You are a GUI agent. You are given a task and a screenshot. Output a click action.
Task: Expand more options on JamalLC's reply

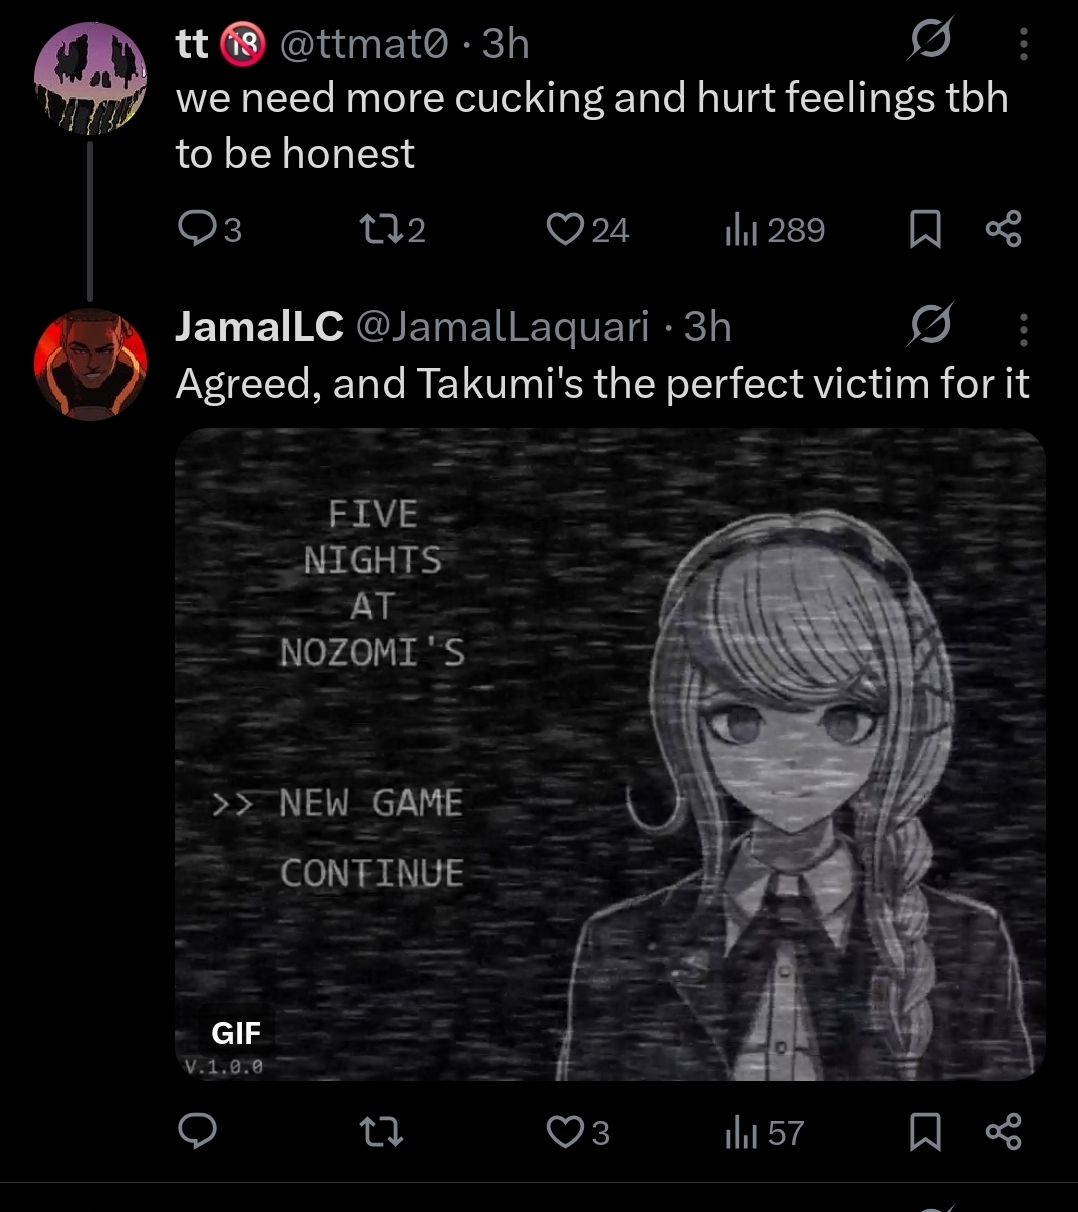pos(1023,328)
